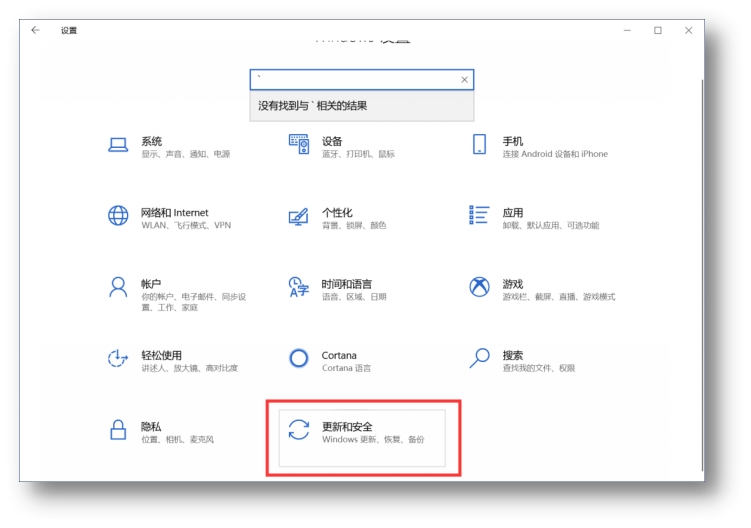Screen dimensions: 751x528
Task: Open the 手机 phone icon
Action: [x=479, y=144]
